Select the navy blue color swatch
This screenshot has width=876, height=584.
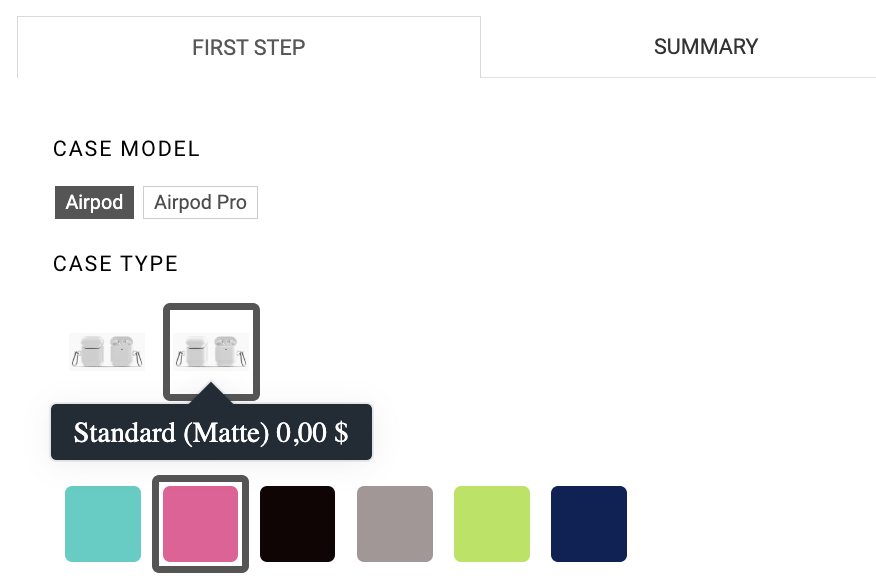[589, 524]
